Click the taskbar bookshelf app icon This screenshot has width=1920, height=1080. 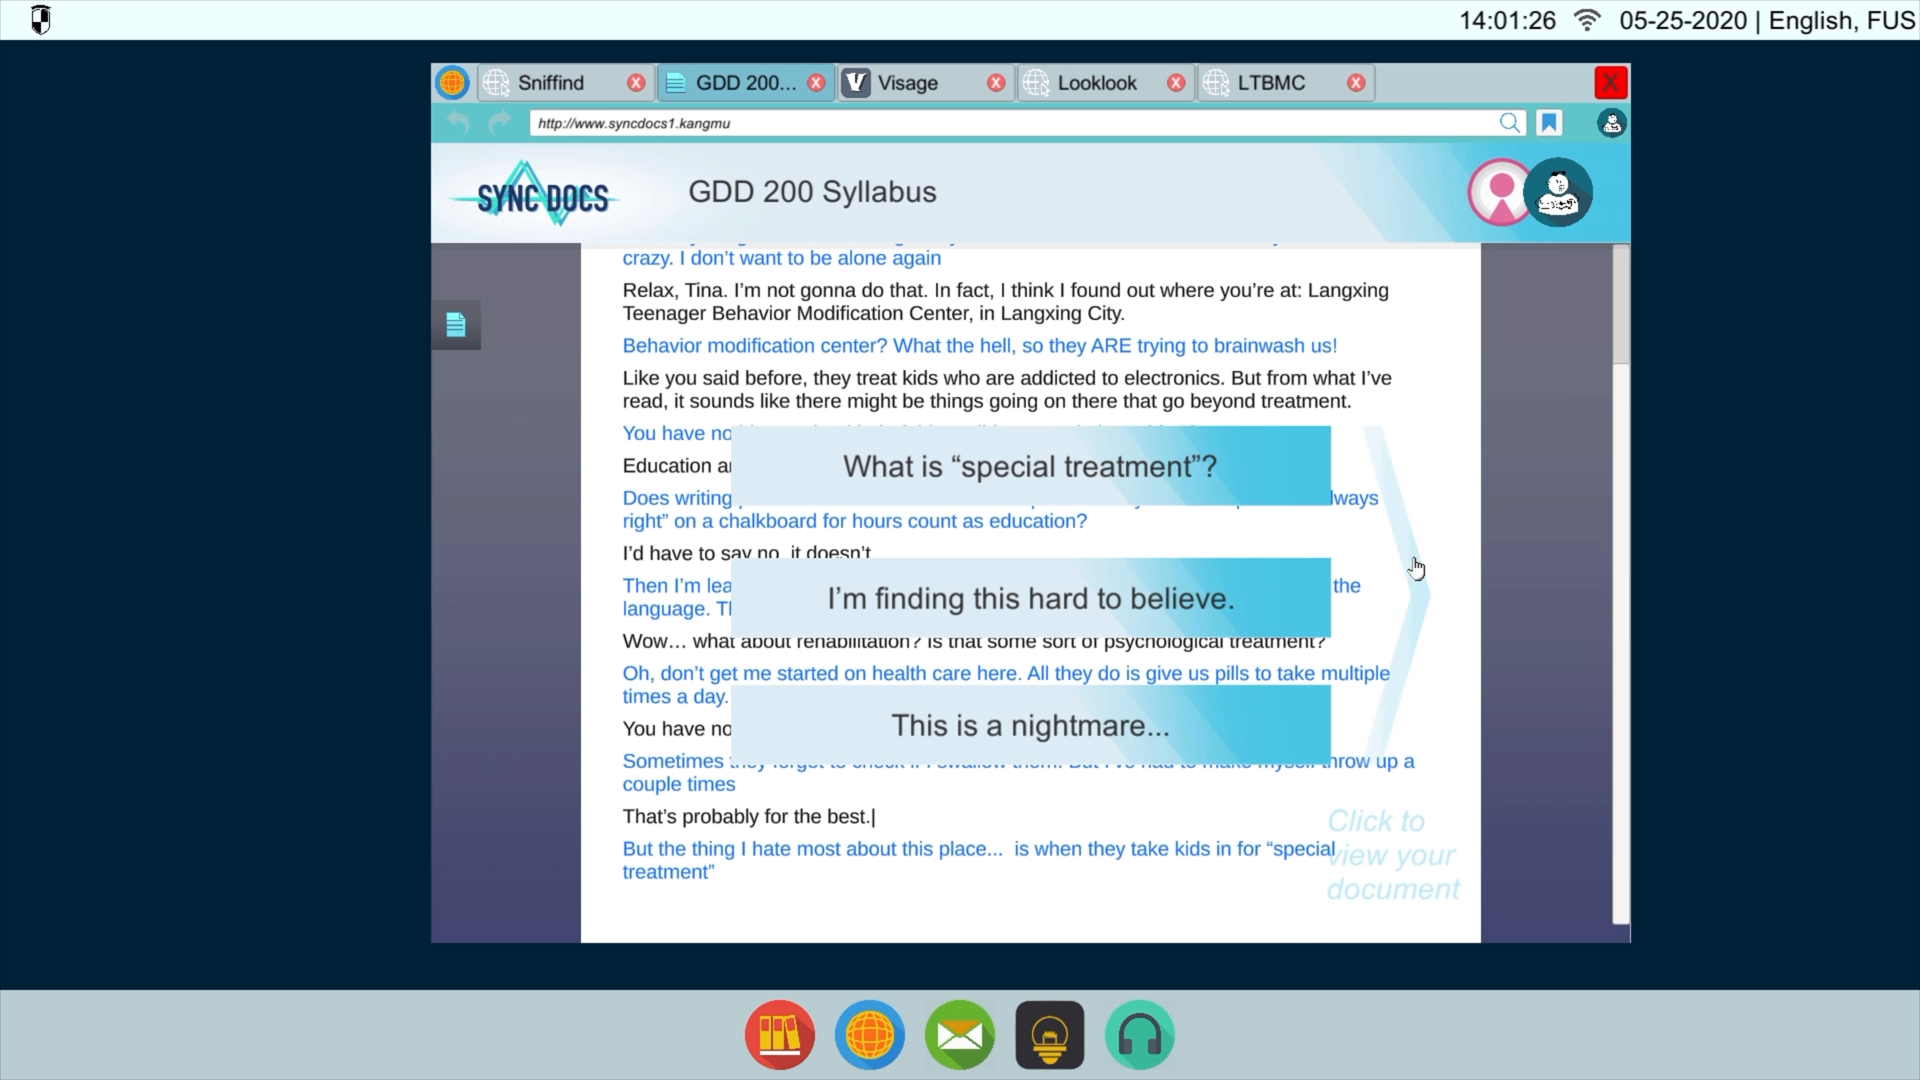coord(779,1035)
